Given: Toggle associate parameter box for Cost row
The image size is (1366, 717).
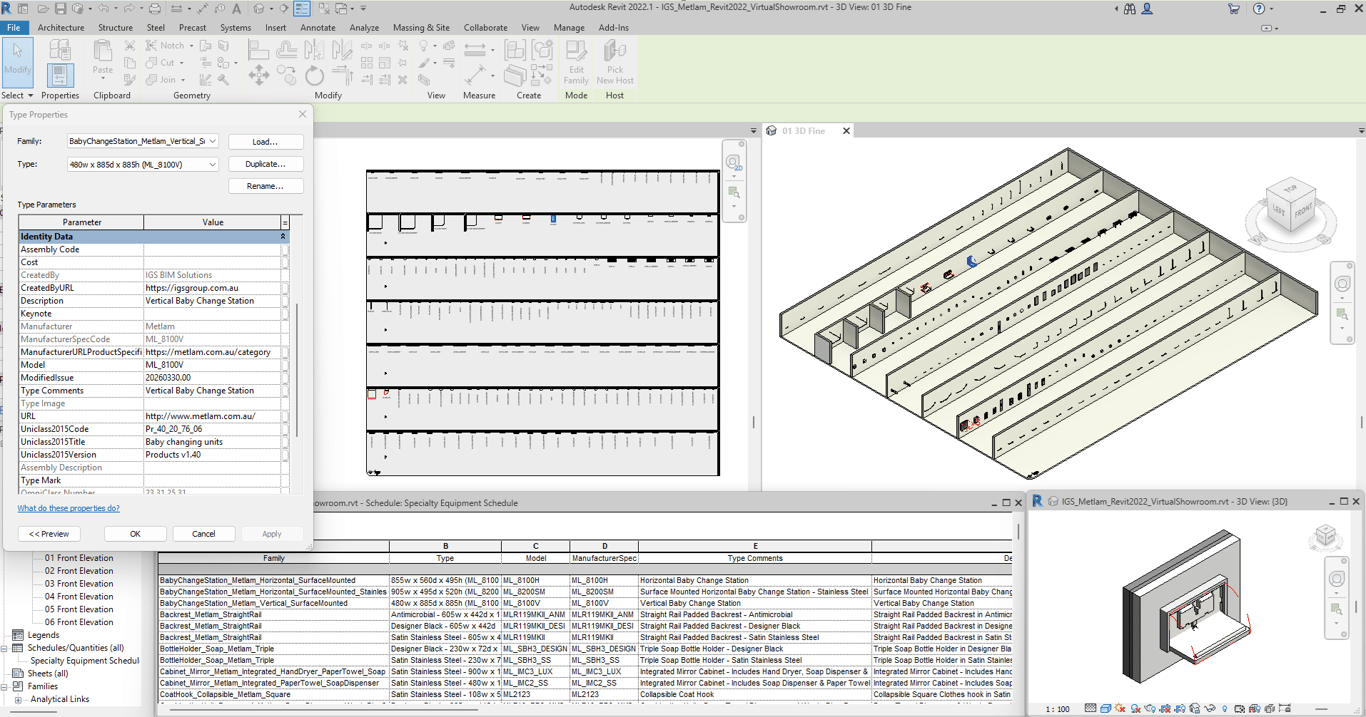Looking at the screenshot, I should 285,262.
